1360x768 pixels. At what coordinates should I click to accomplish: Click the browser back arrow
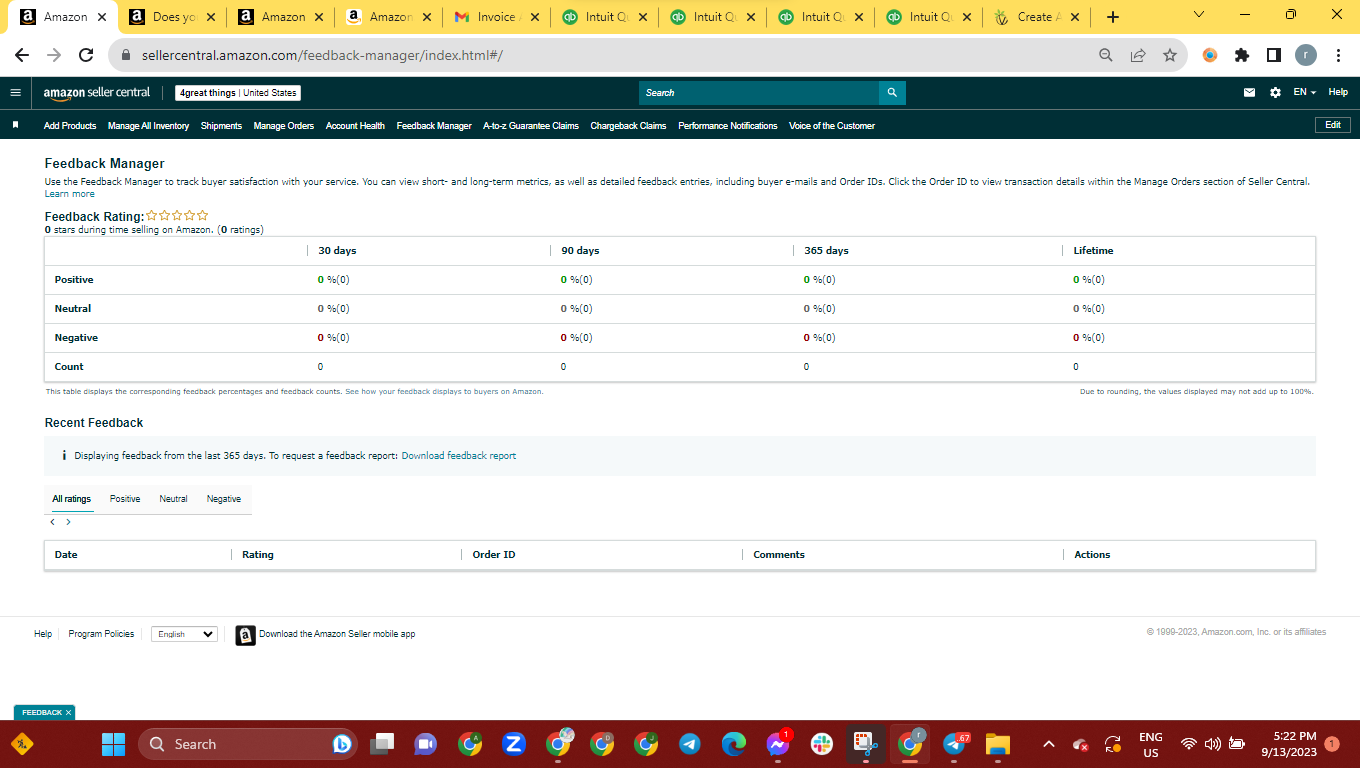[x=22, y=55]
